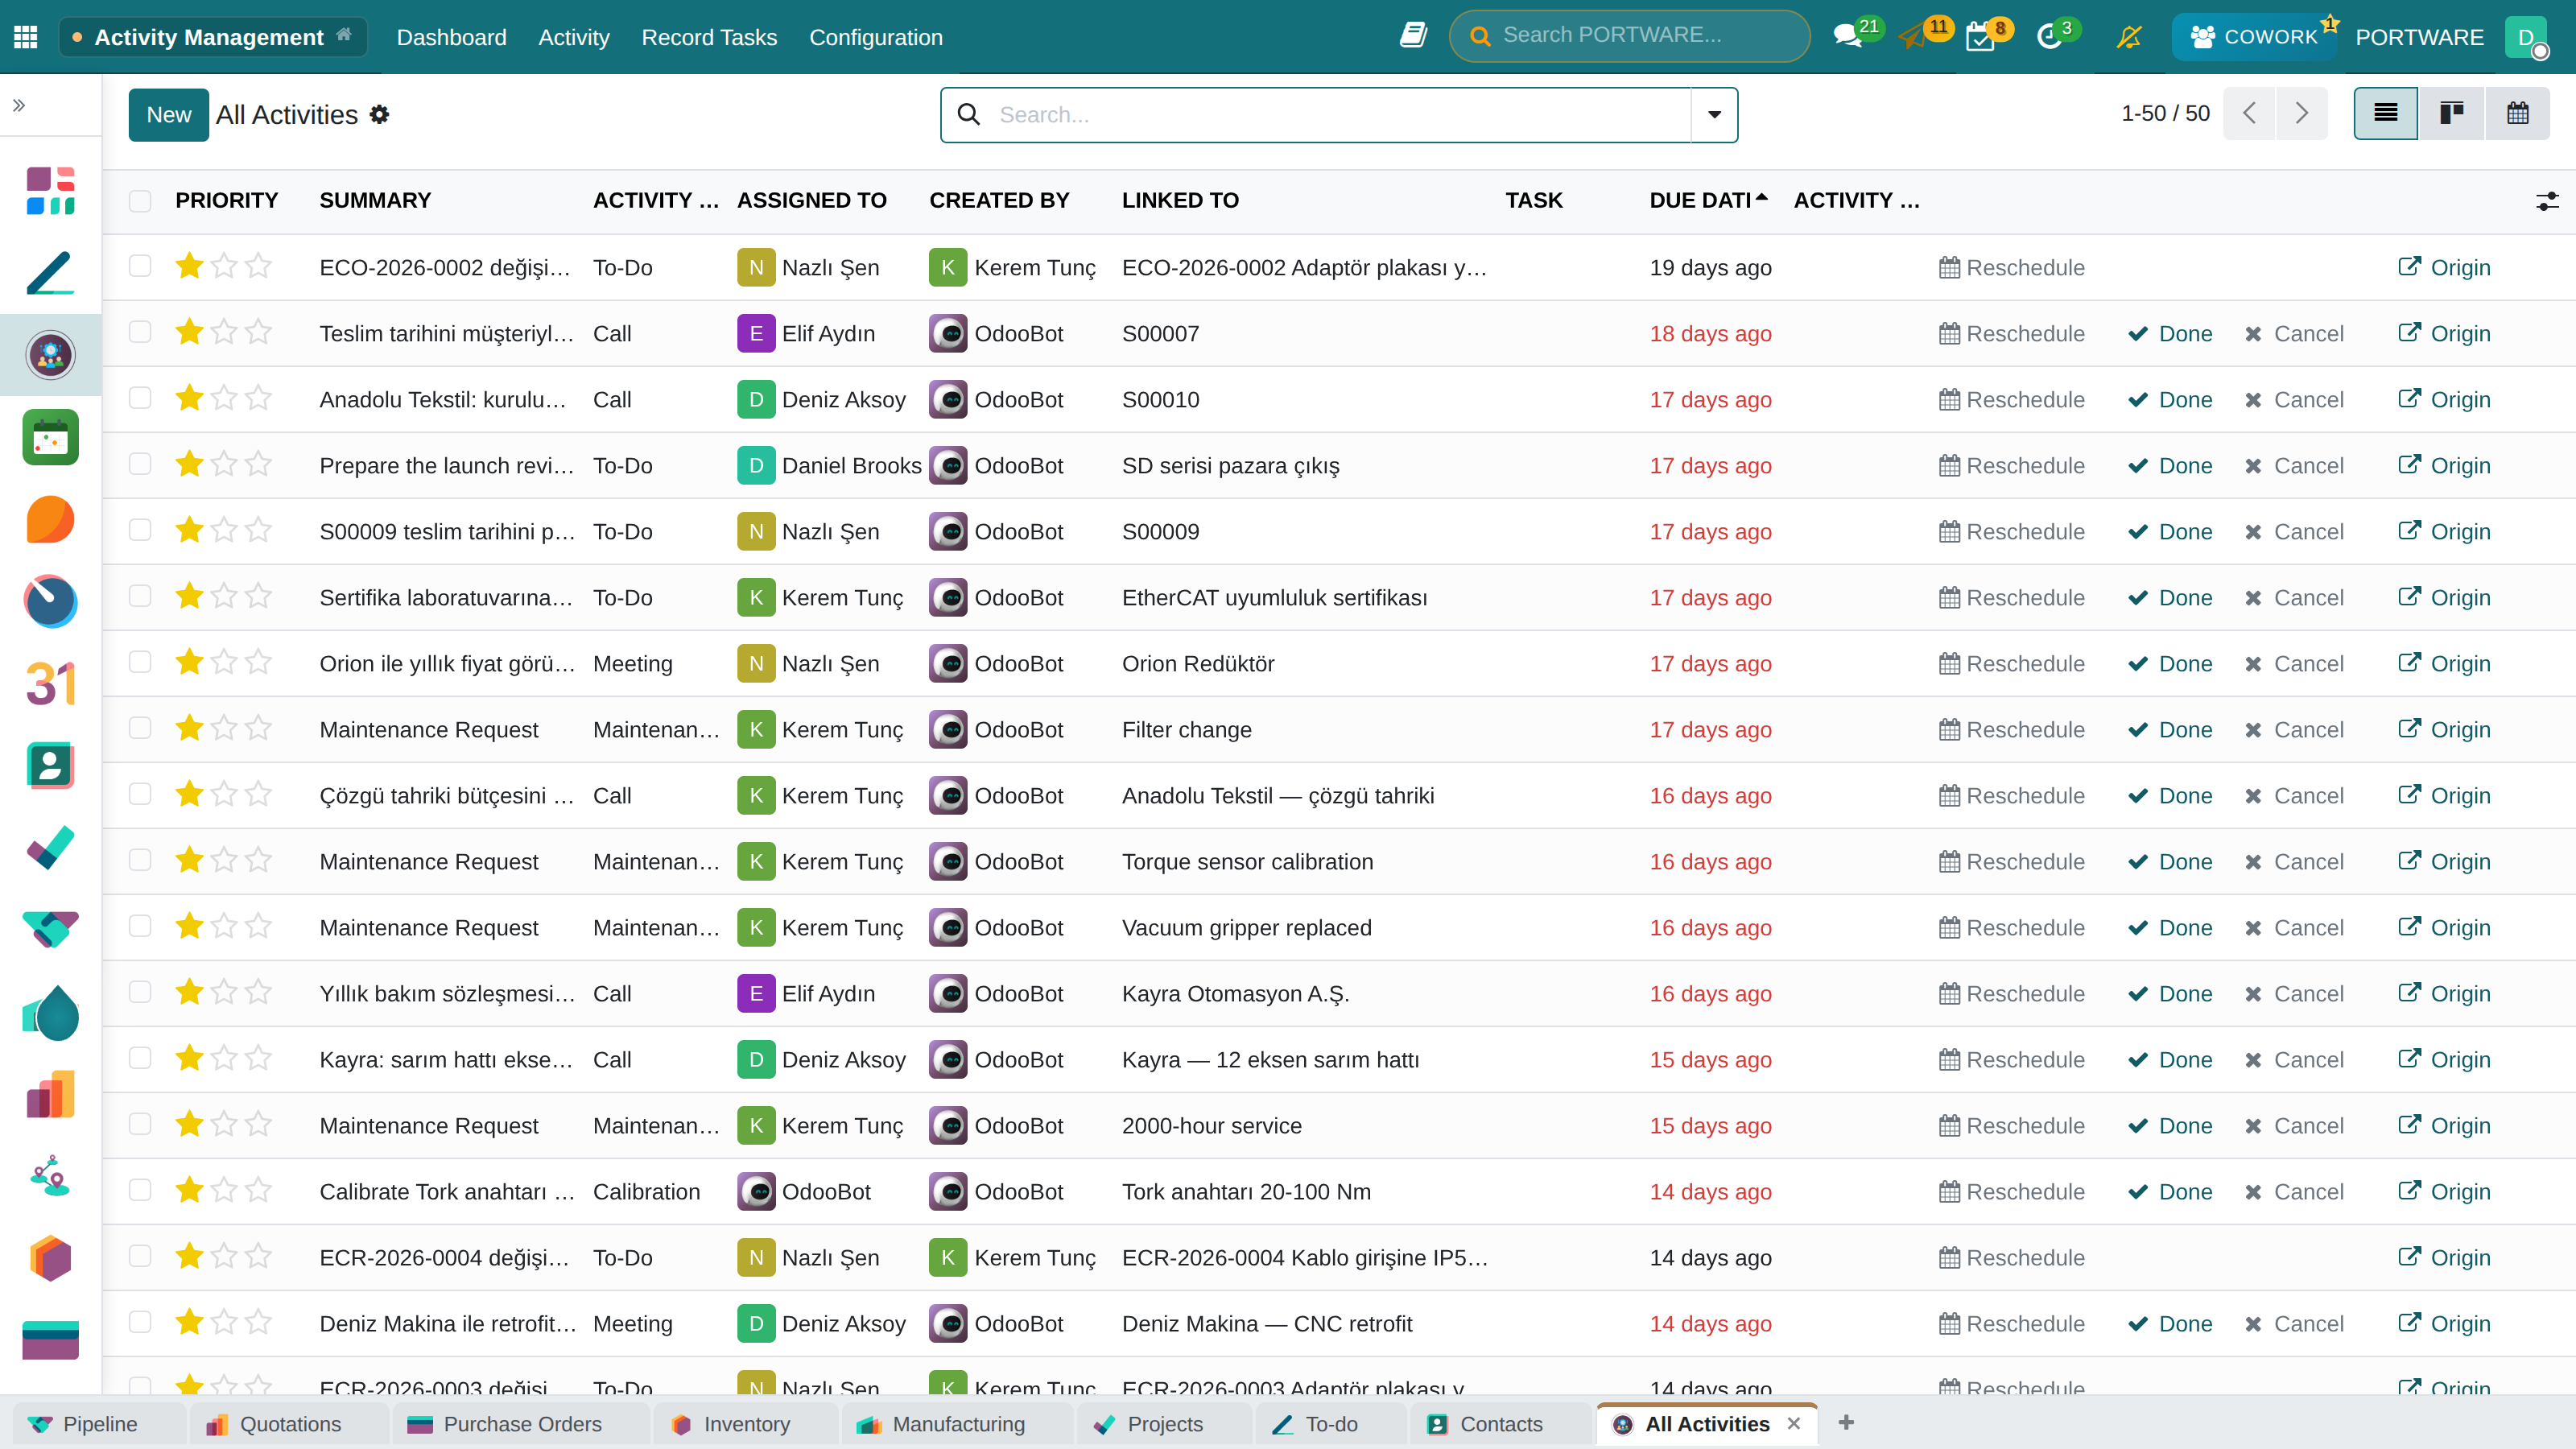Expand the search options dropdown arrow

[1714, 115]
